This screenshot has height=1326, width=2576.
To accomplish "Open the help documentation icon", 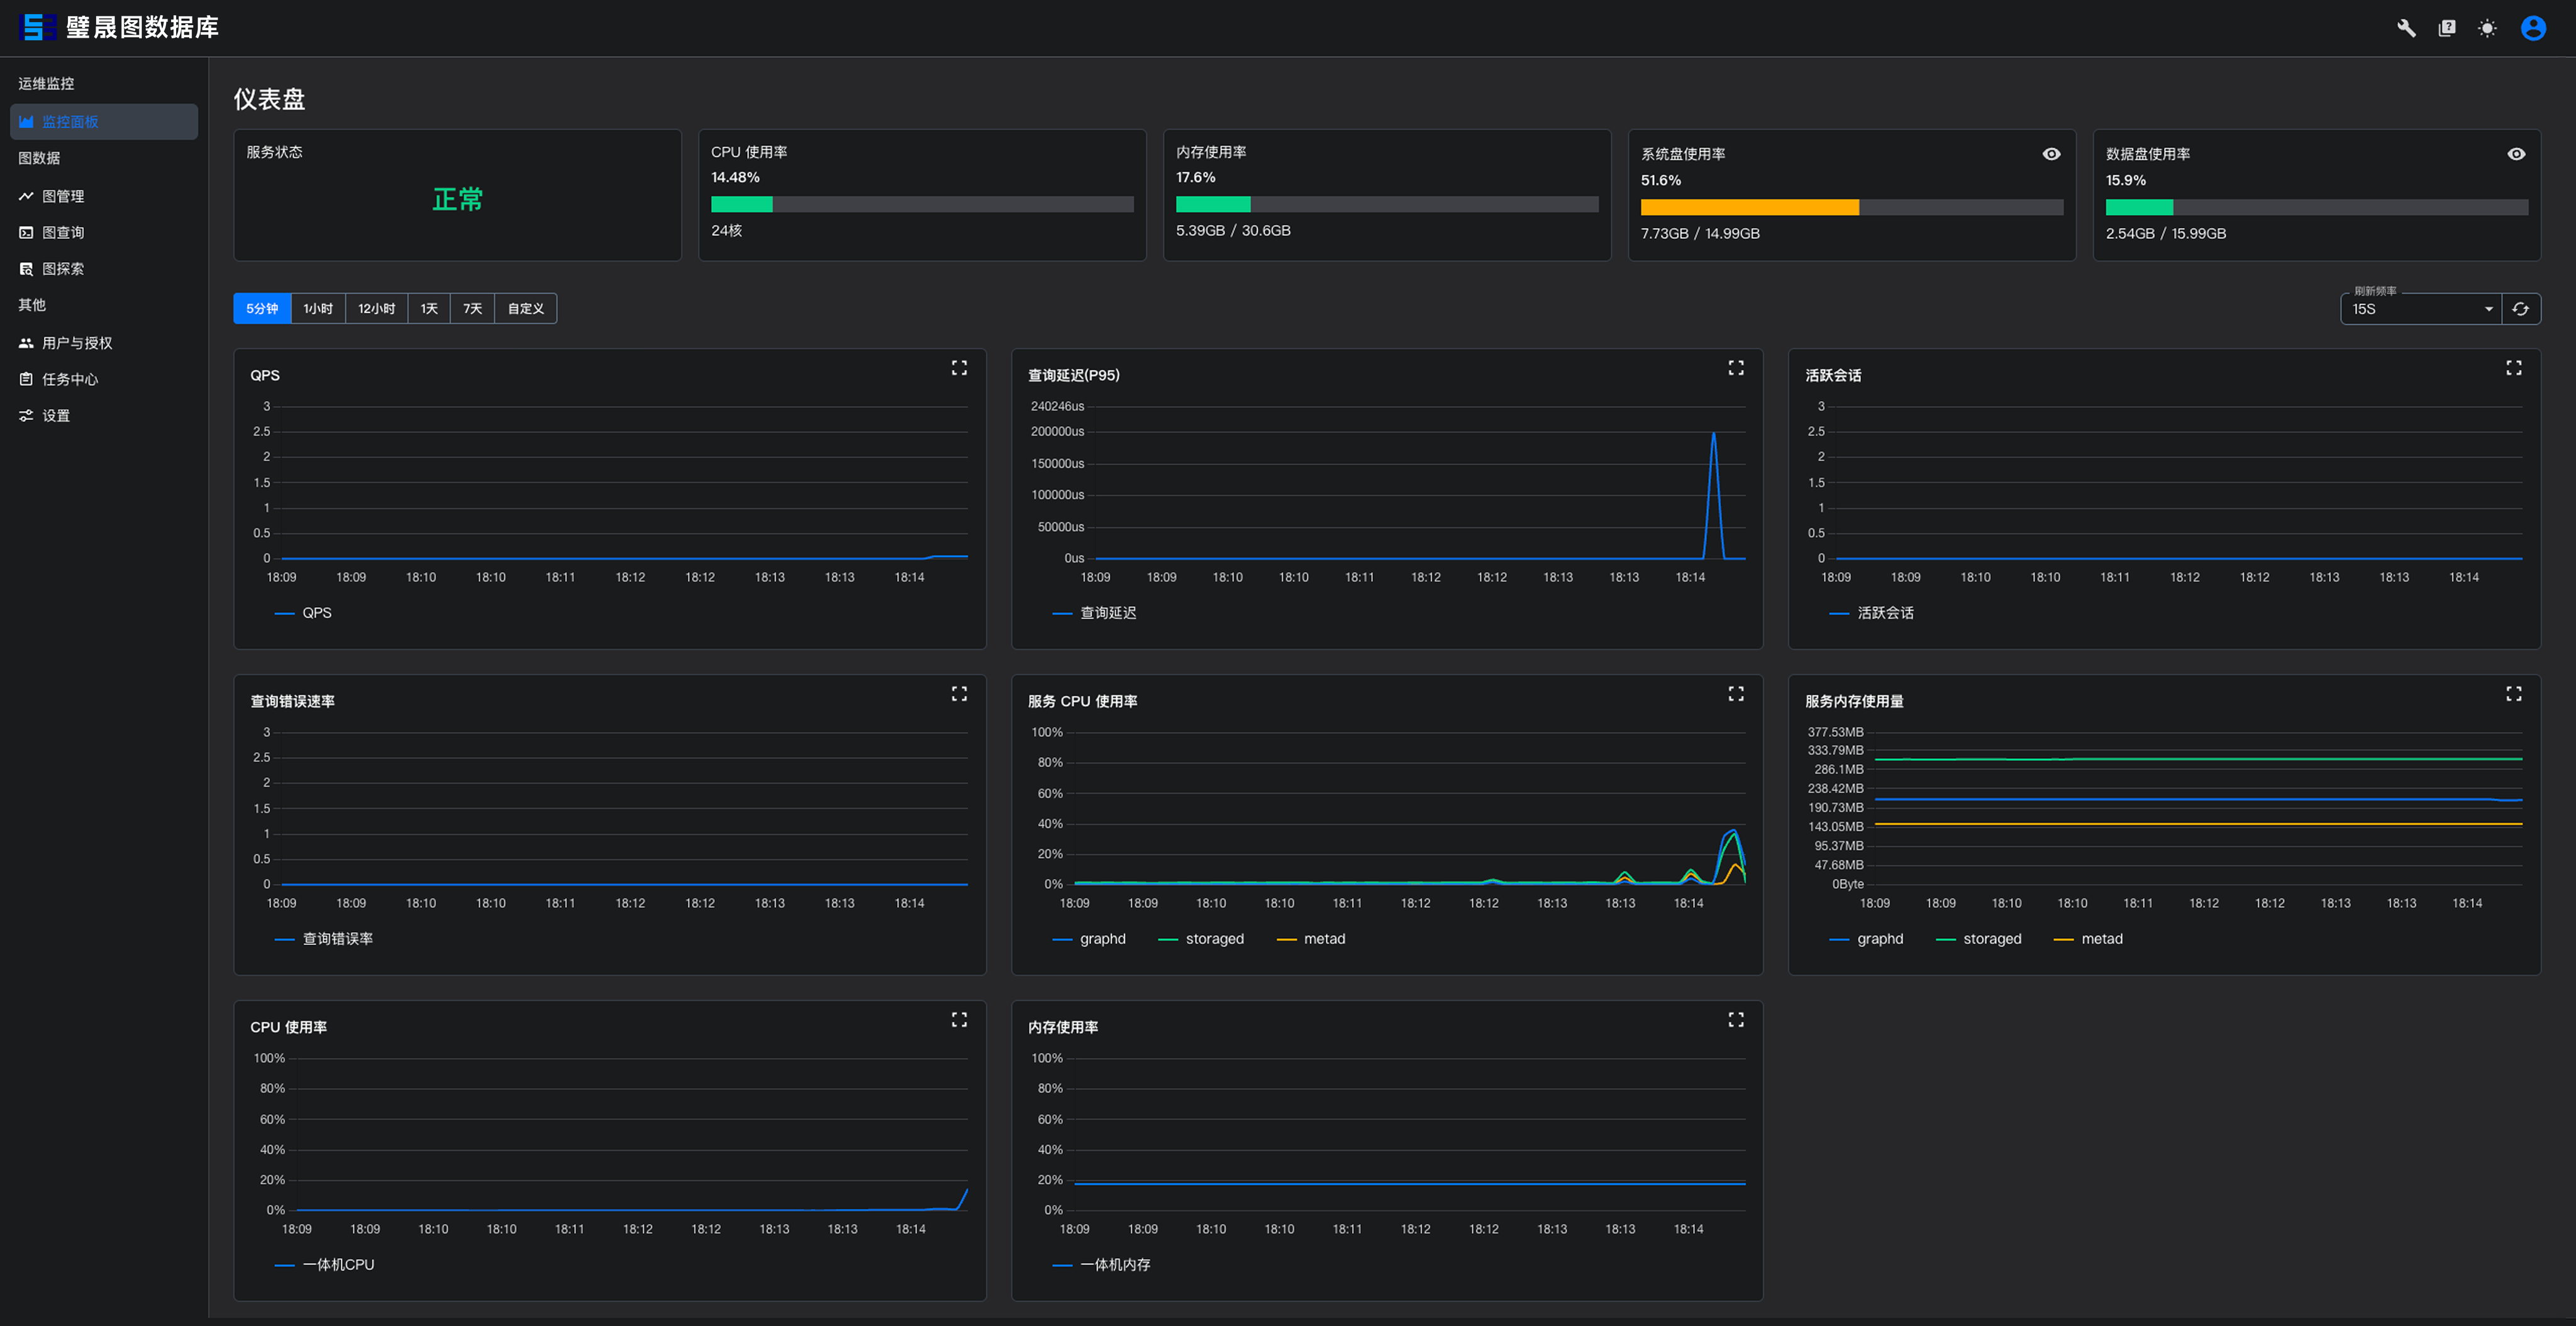I will point(2447,28).
